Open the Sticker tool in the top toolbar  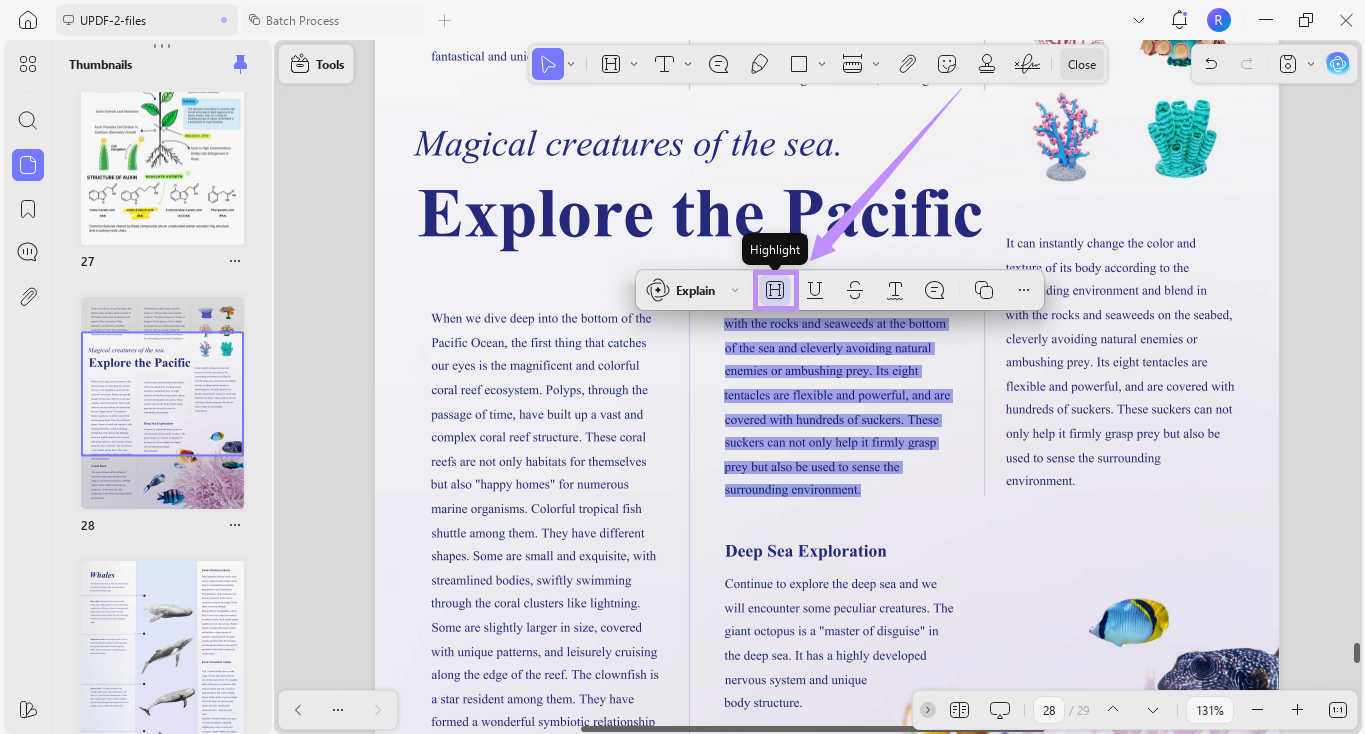pos(947,64)
